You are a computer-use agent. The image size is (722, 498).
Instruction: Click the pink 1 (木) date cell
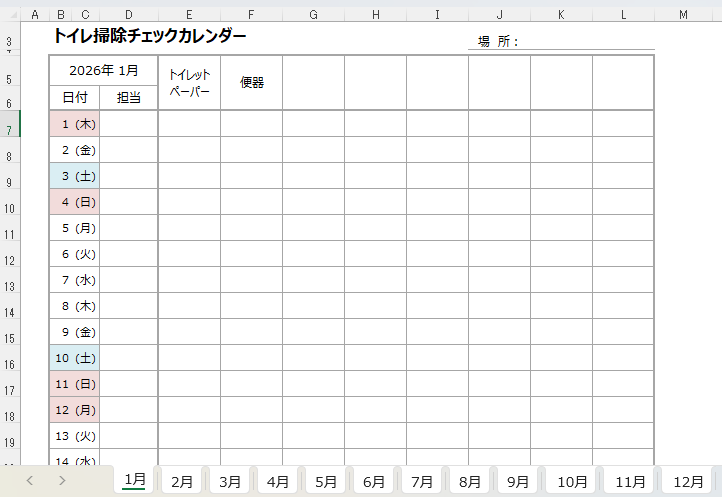[x=75, y=124]
